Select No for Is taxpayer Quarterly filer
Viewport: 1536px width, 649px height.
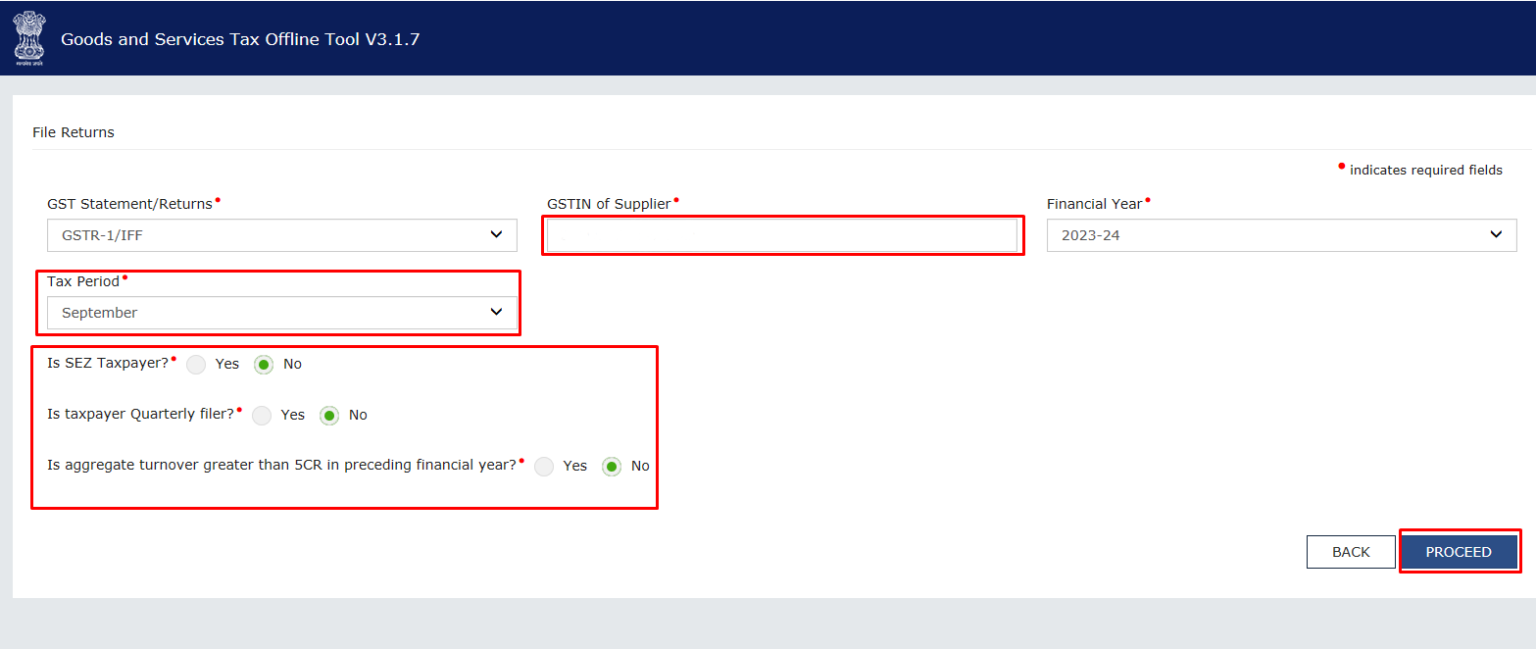point(329,415)
